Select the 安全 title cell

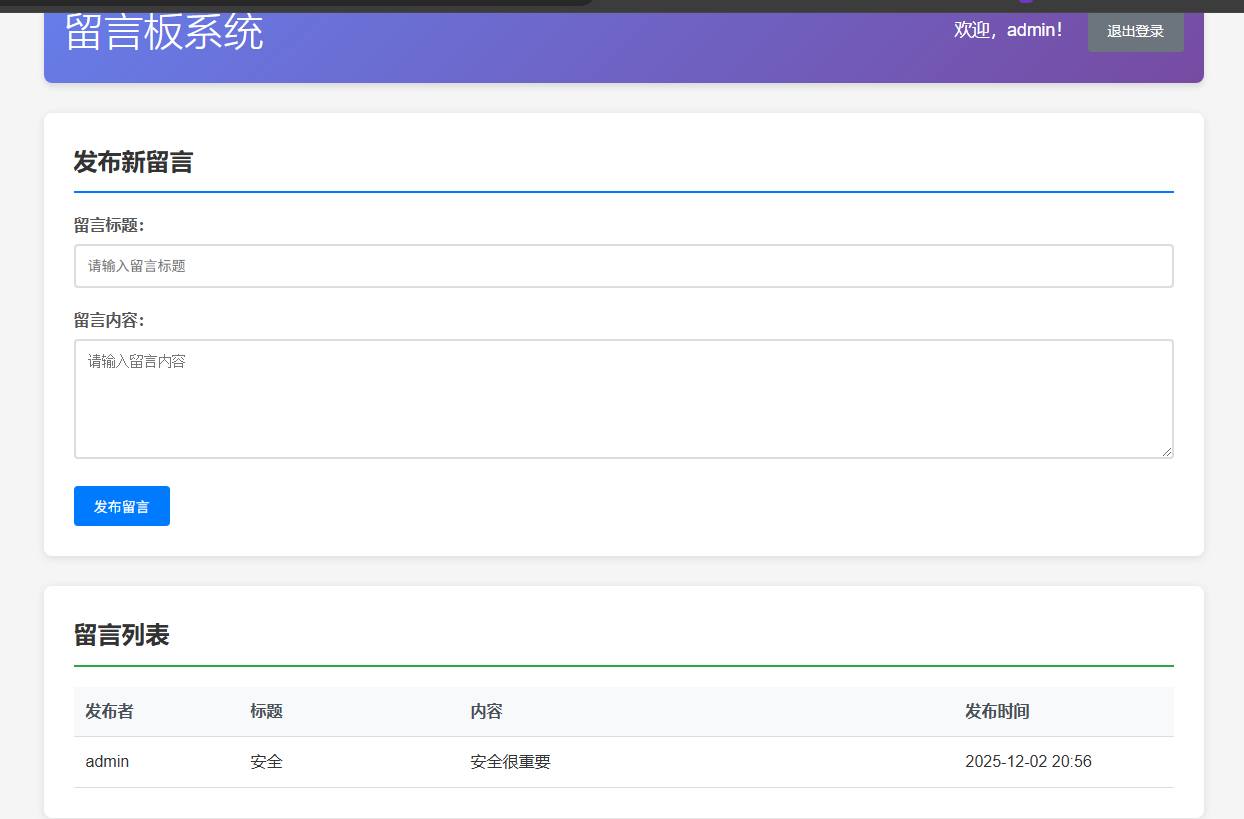coord(266,762)
